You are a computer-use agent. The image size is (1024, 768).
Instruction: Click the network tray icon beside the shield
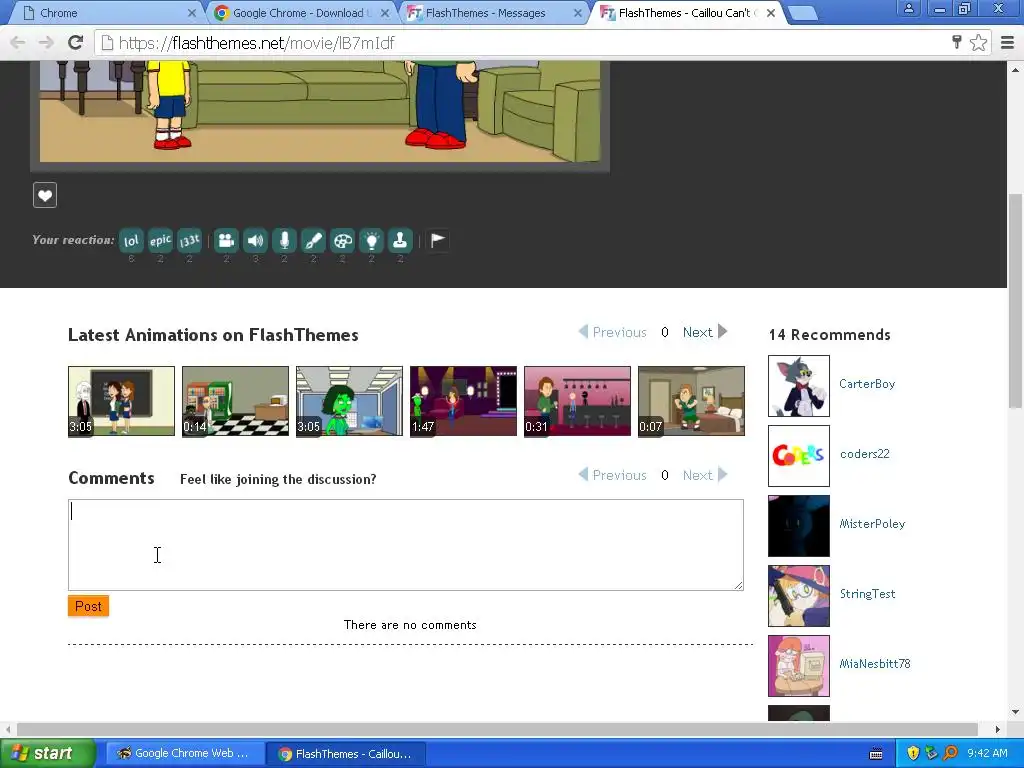pyautogui.click(x=931, y=753)
